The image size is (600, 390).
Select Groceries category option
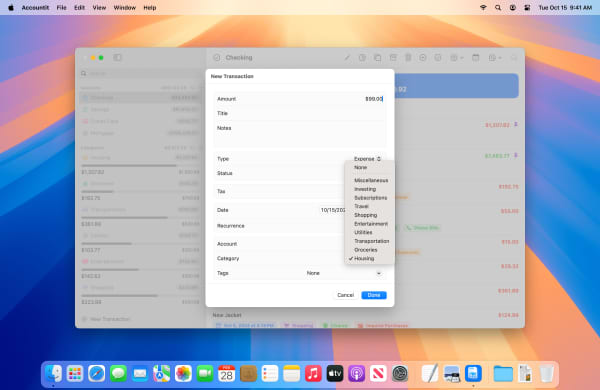370,250
